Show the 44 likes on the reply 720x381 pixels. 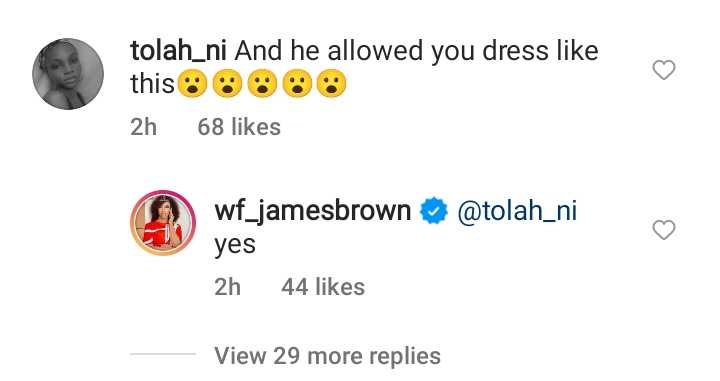[x=323, y=287]
